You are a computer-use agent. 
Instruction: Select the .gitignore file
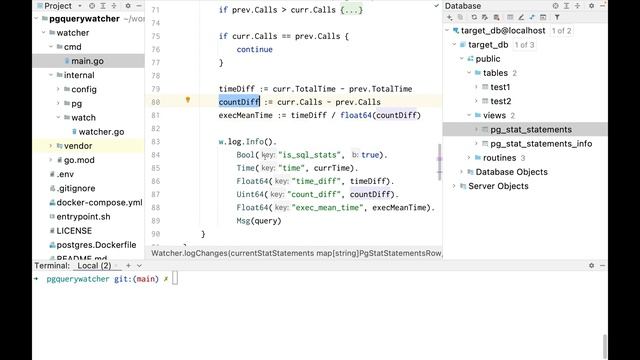[76, 188]
